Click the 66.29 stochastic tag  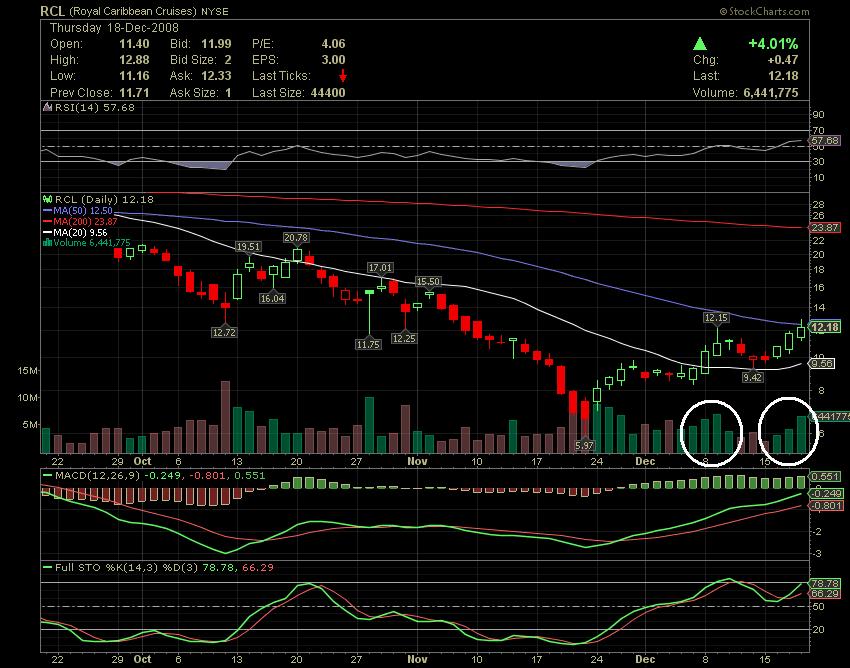click(x=825, y=594)
